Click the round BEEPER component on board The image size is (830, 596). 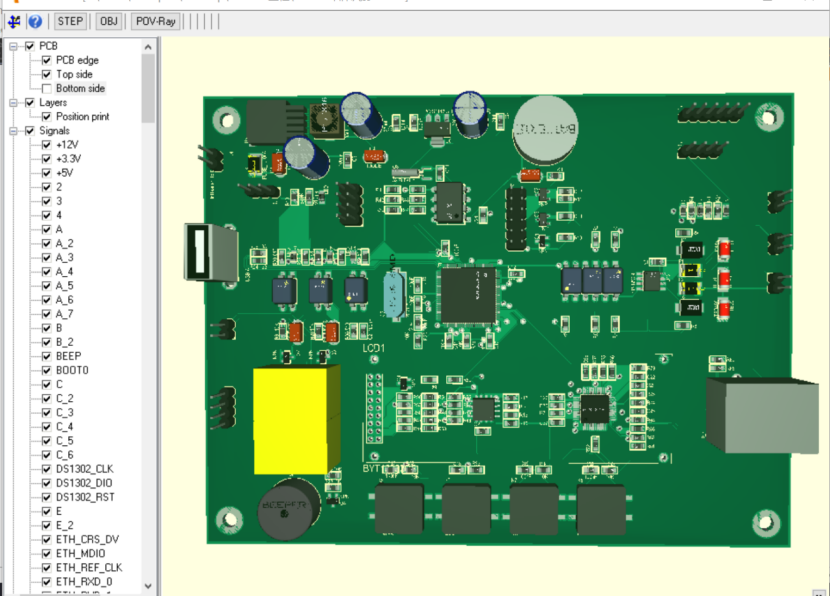pyautogui.click(x=289, y=509)
